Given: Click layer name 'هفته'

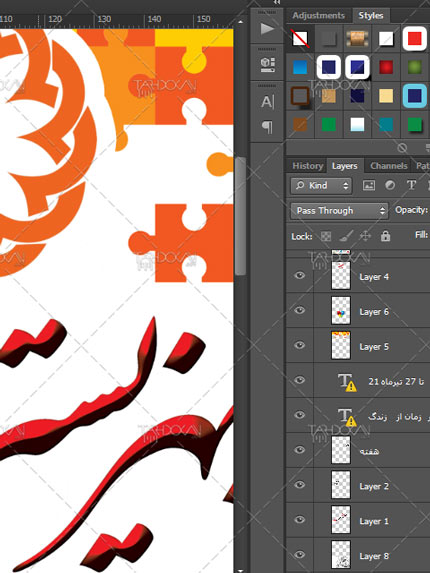Looking at the screenshot, I should tap(369, 452).
